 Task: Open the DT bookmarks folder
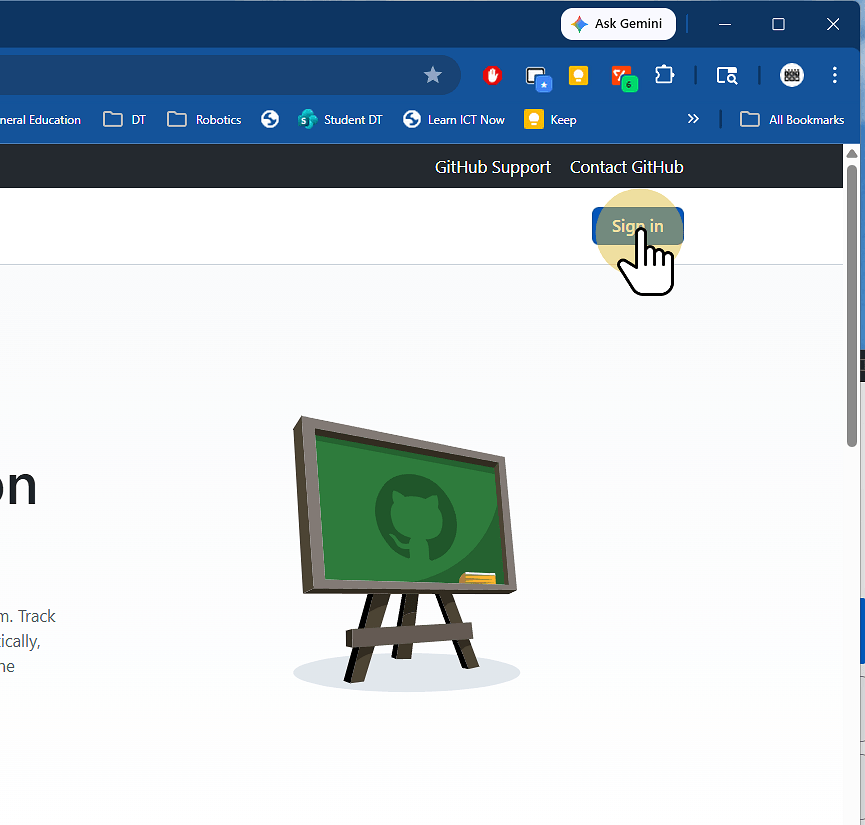coord(125,119)
